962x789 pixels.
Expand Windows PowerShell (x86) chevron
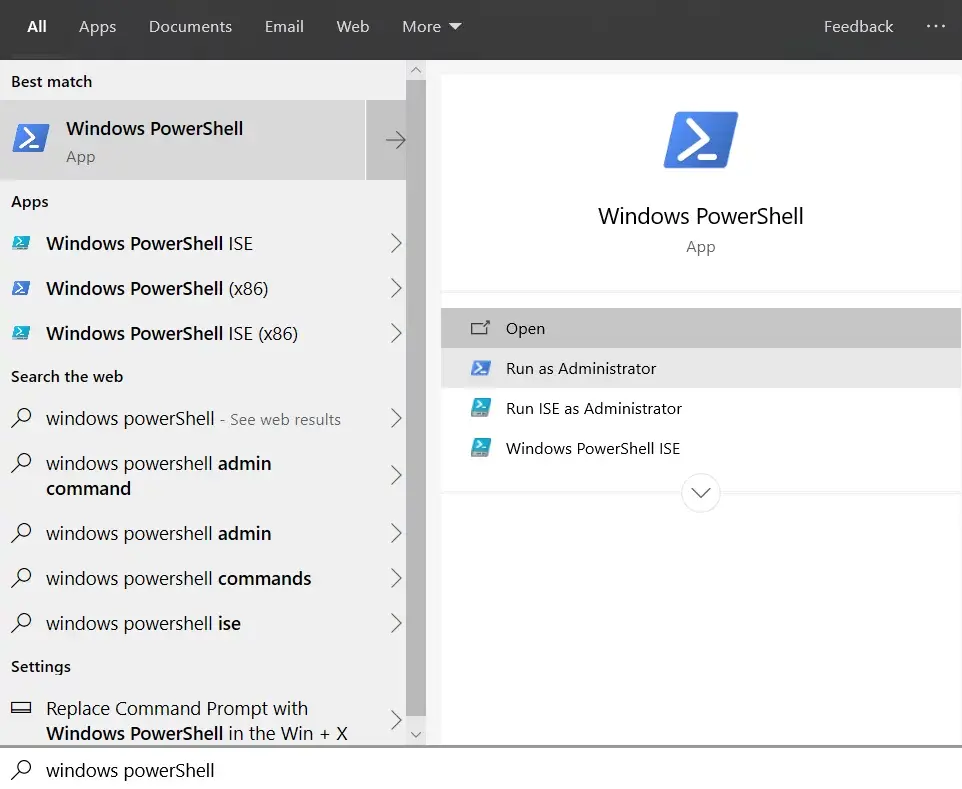(396, 288)
